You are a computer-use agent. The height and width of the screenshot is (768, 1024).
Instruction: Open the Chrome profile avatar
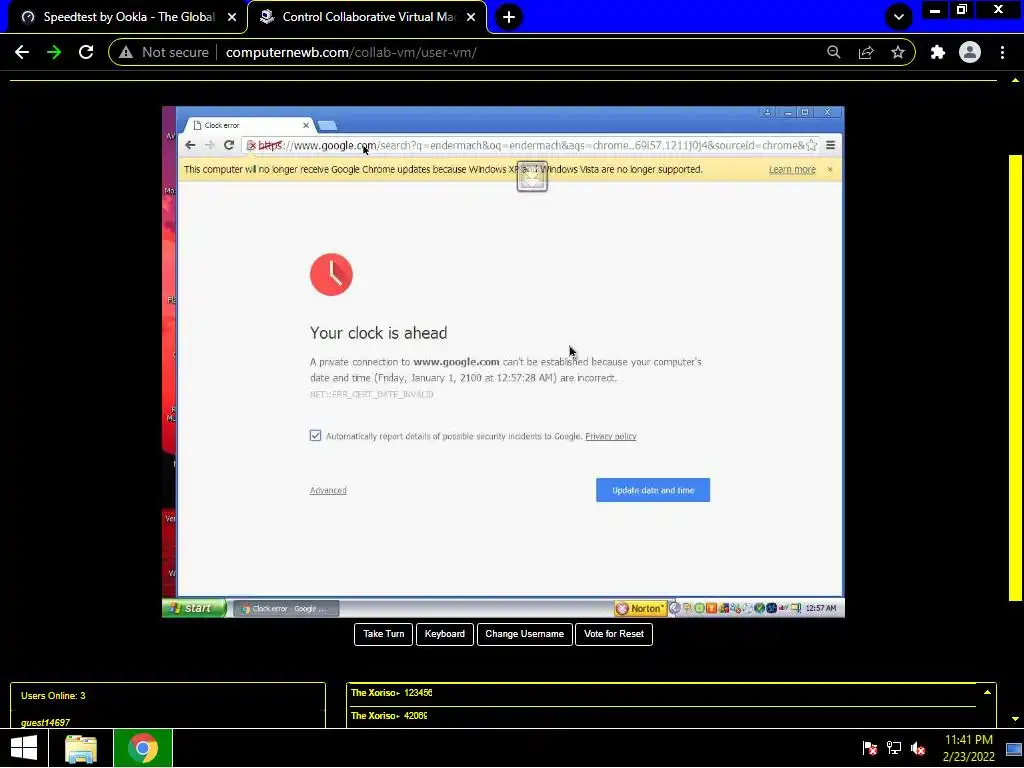(x=970, y=52)
